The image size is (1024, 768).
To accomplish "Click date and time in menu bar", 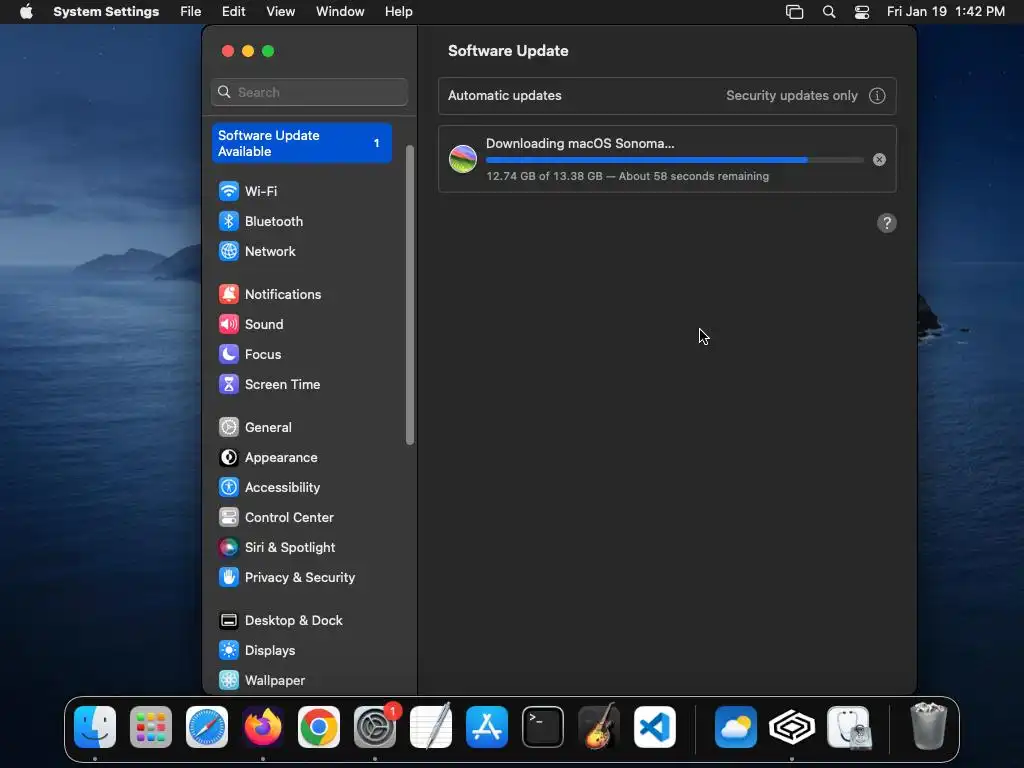I will coord(946,12).
